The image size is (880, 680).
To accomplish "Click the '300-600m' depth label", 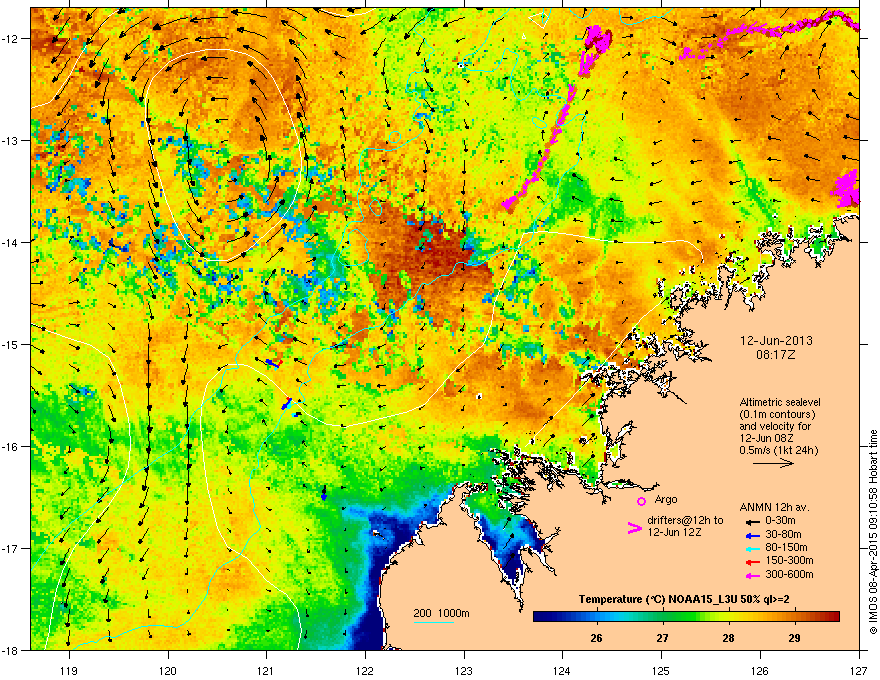I will point(789,575).
